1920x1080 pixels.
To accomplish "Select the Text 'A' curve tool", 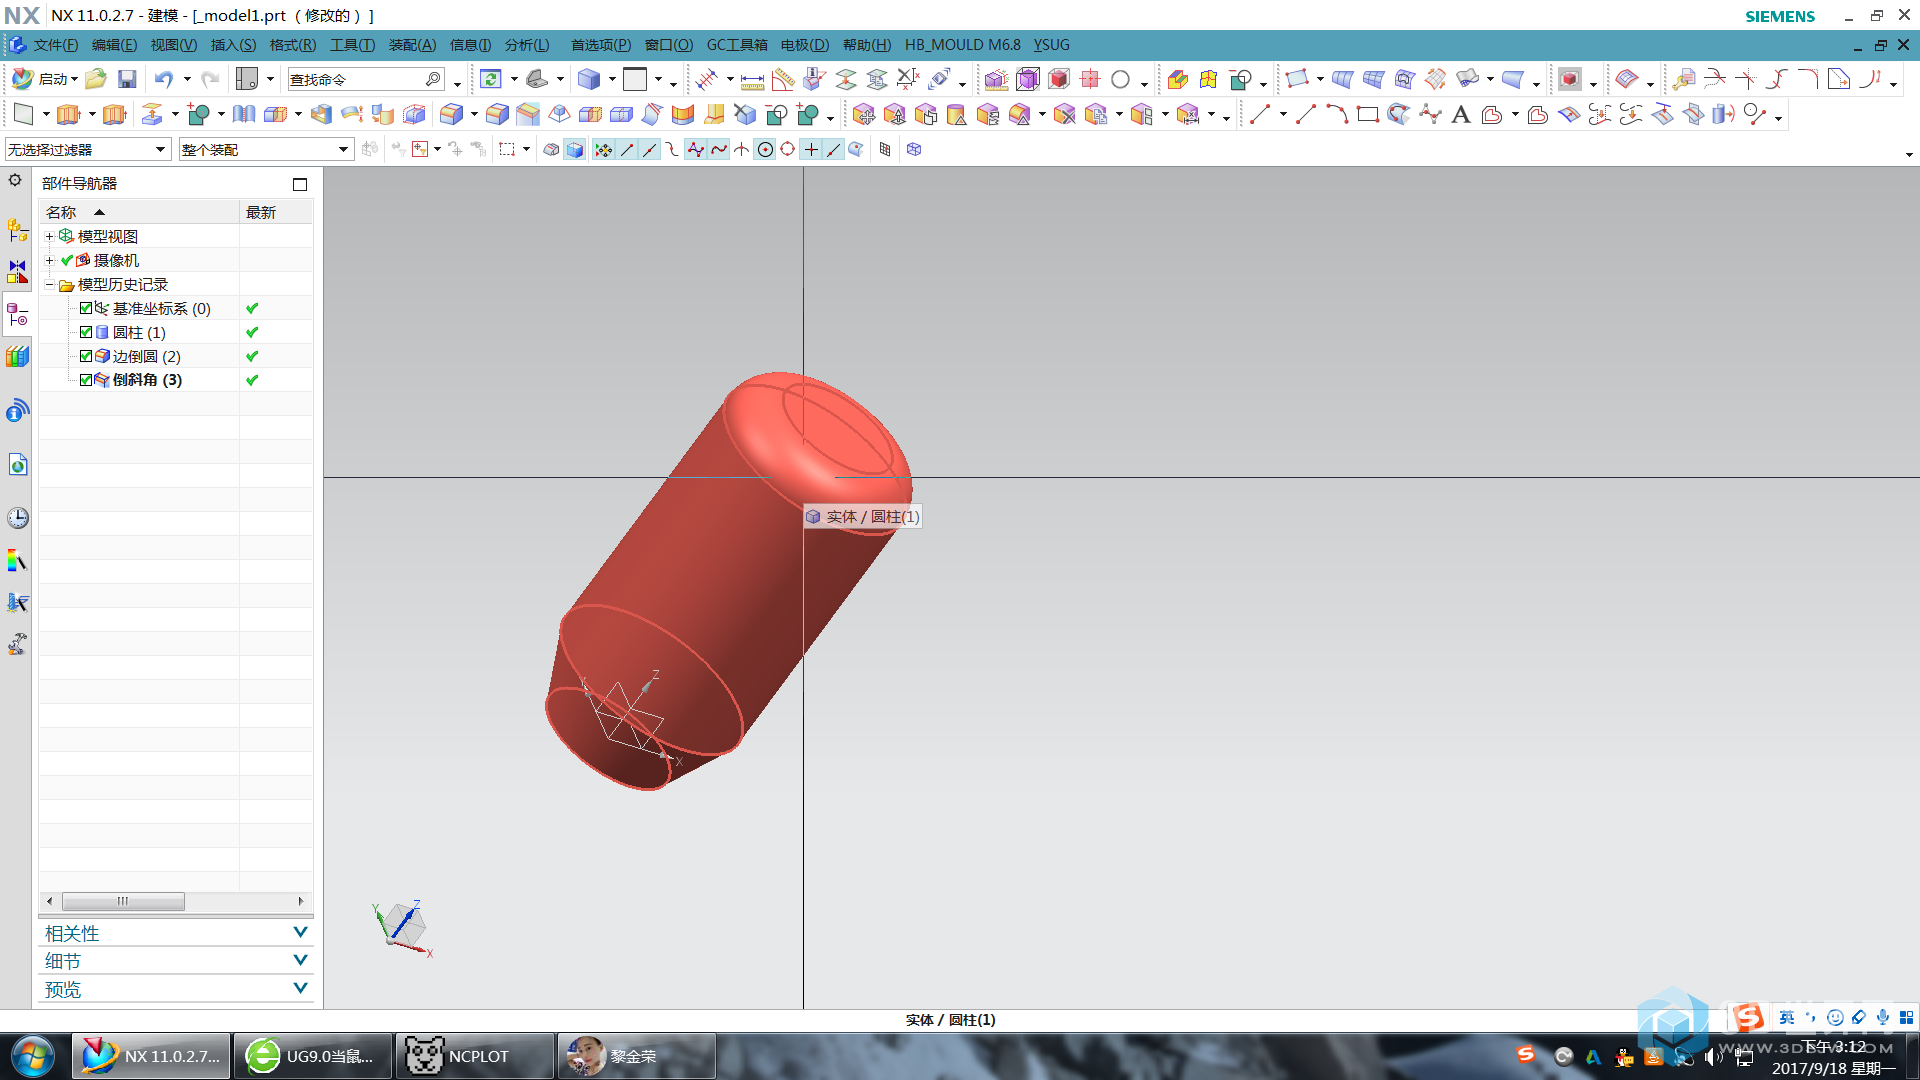I will (x=1460, y=115).
